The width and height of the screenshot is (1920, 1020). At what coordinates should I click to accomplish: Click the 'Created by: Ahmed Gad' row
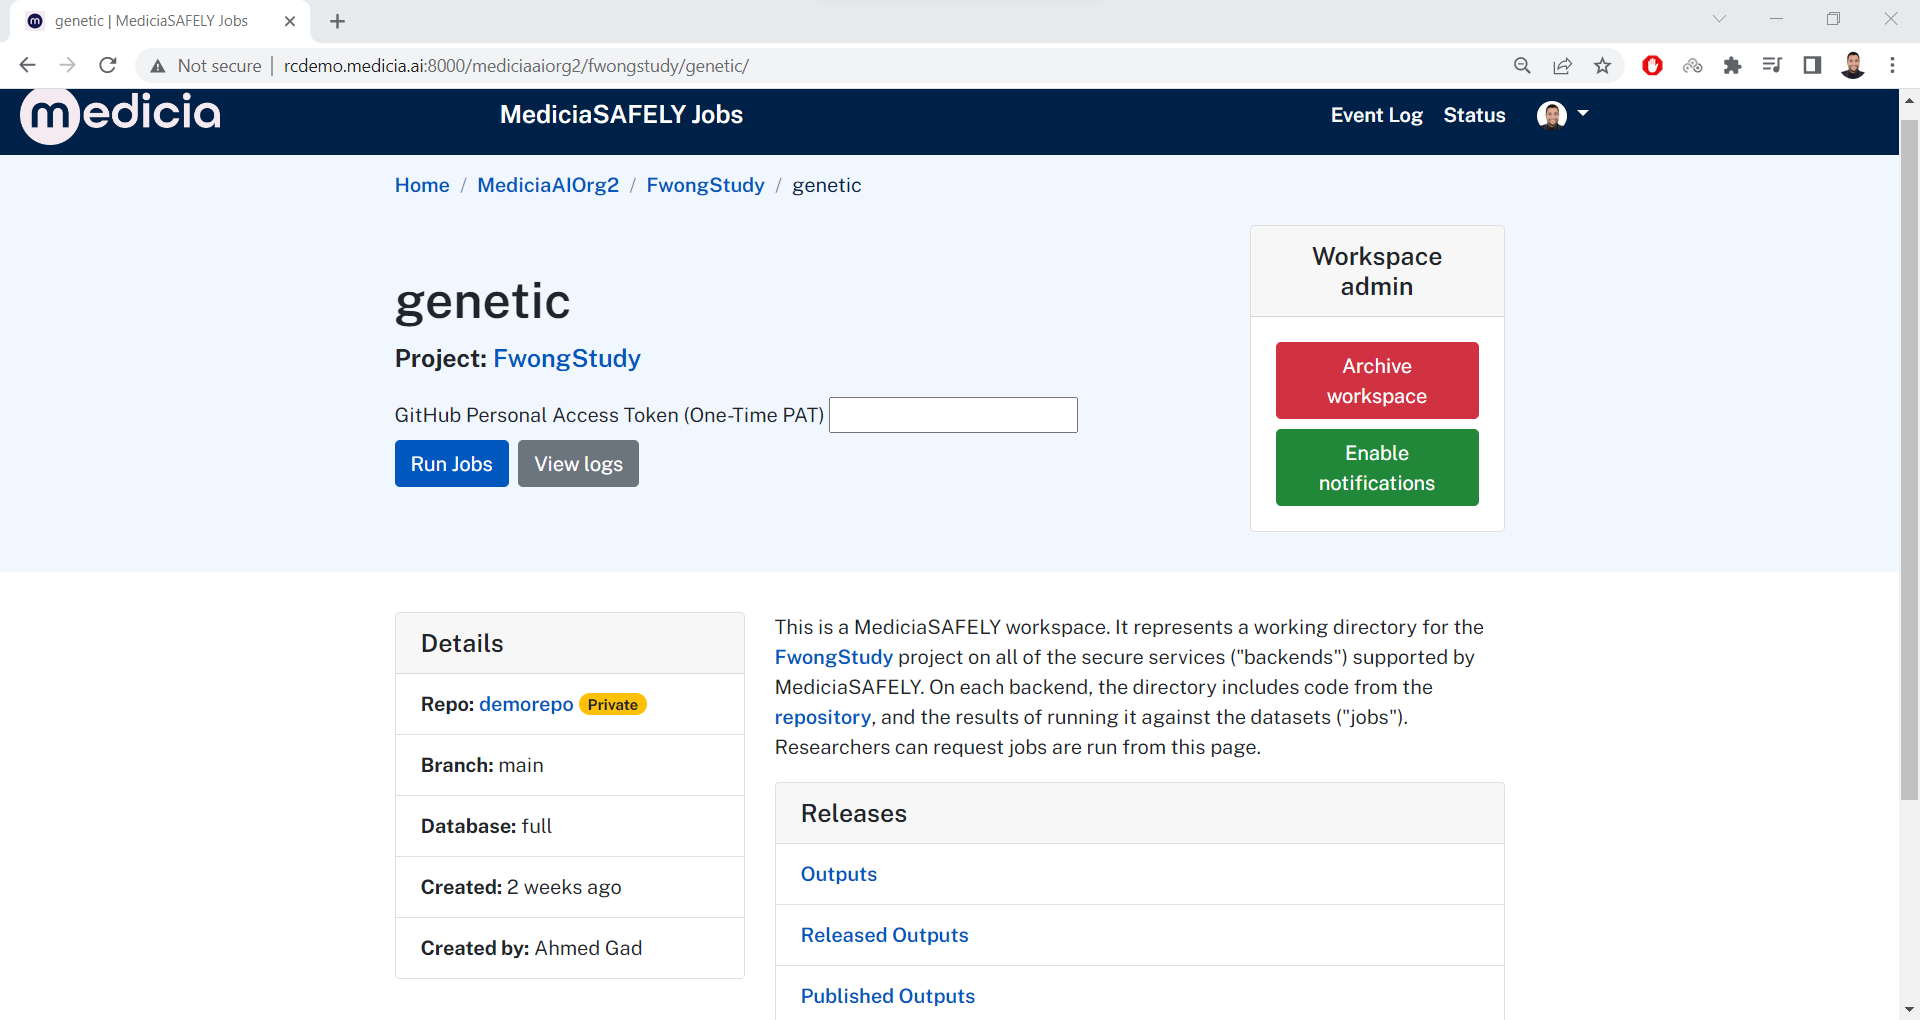570,948
